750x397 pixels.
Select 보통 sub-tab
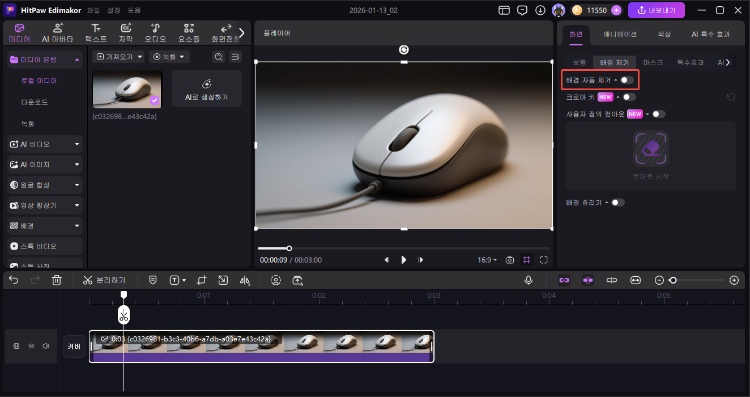(x=579, y=62)
